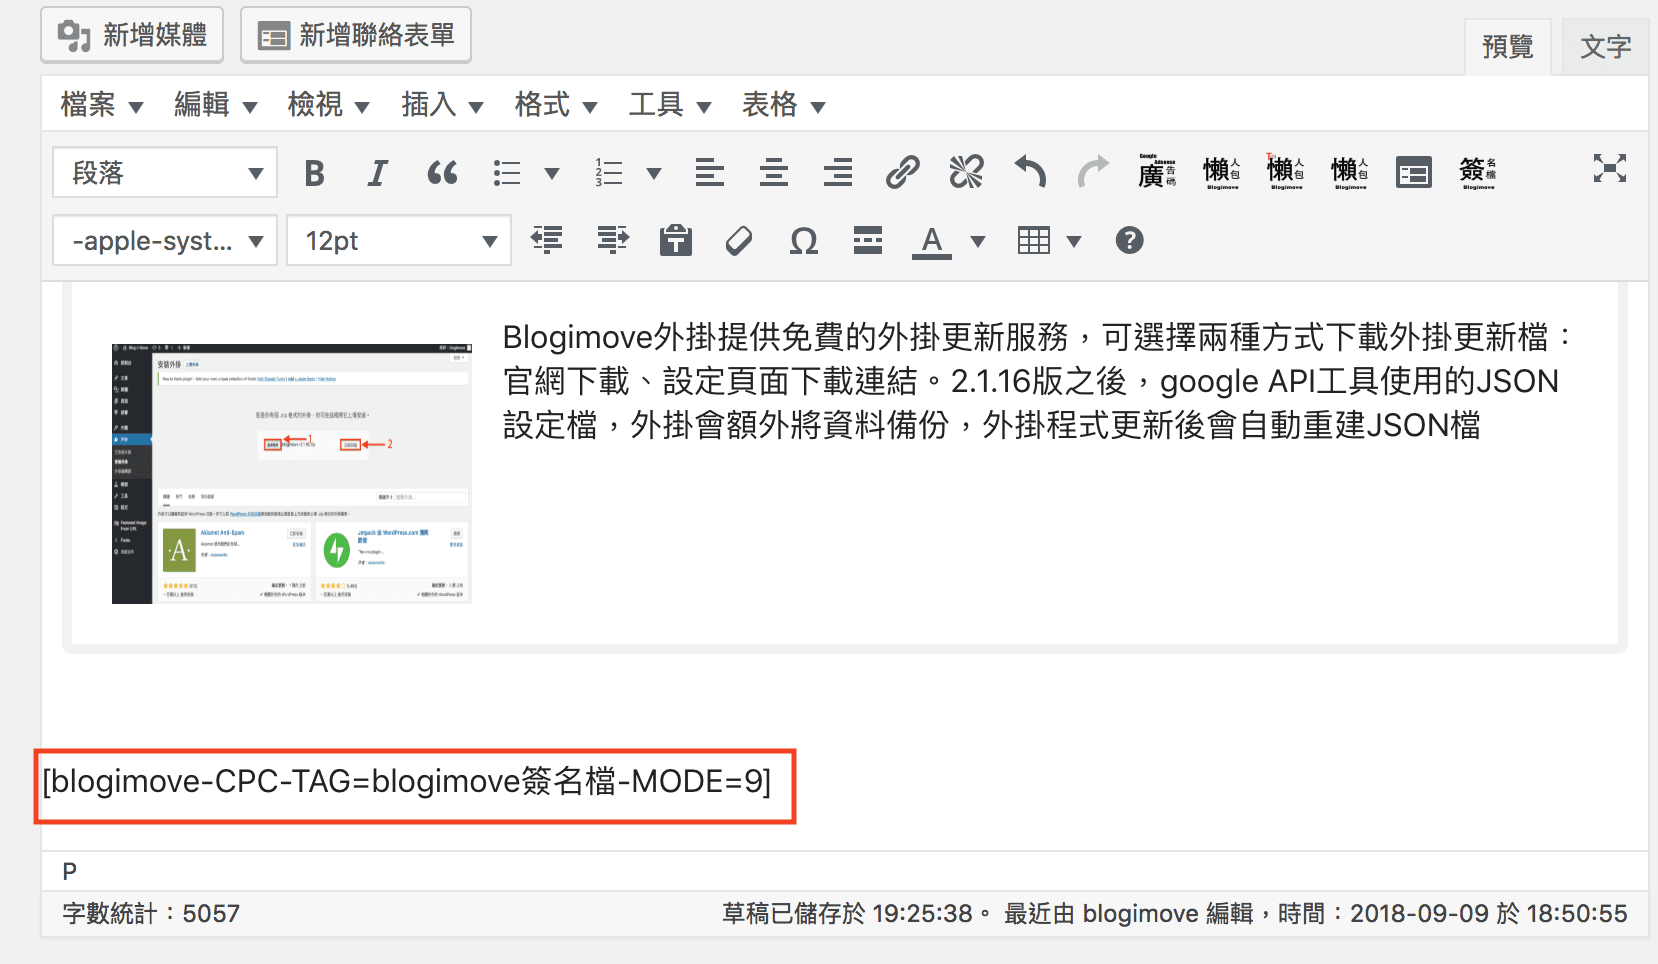The height and width of the screenshot is (964, 1658).
Task: Clear formatting with the eraser
Action: pos(739,240)
